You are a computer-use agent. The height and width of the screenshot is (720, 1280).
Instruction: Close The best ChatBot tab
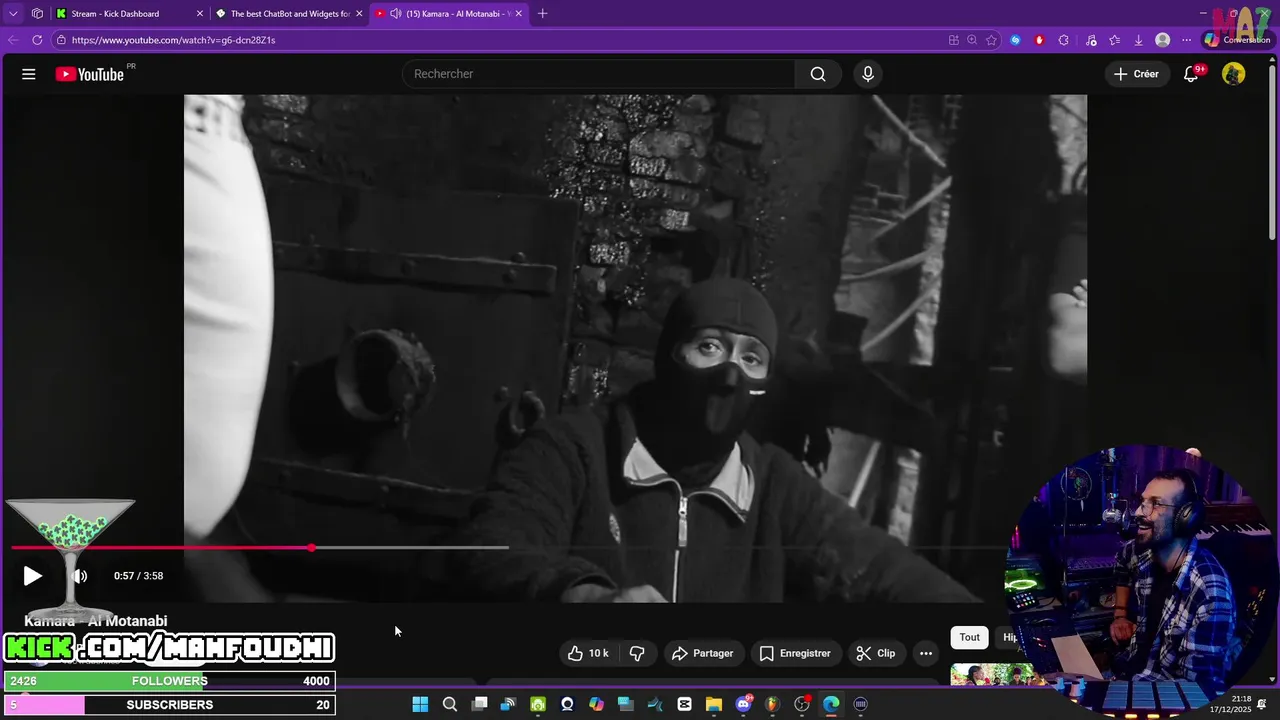tap(359, 14)
